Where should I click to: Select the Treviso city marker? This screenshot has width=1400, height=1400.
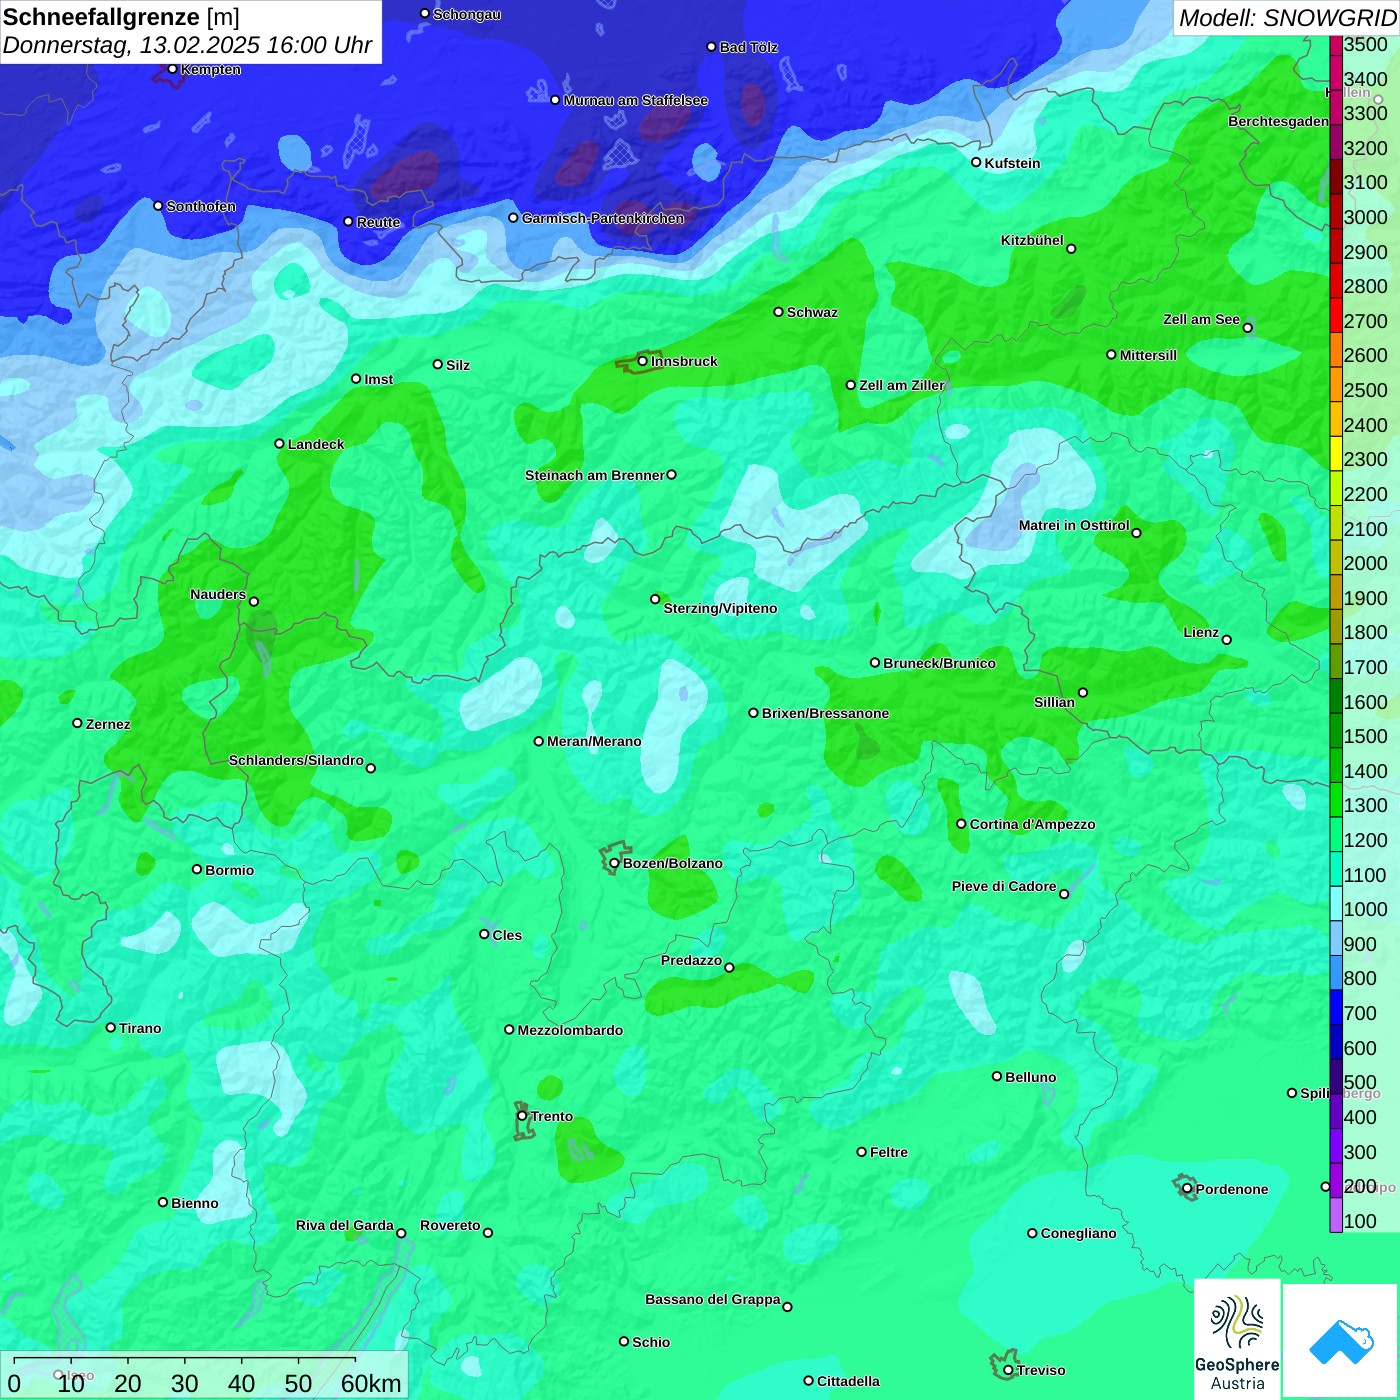[x=1008, y=1370]
